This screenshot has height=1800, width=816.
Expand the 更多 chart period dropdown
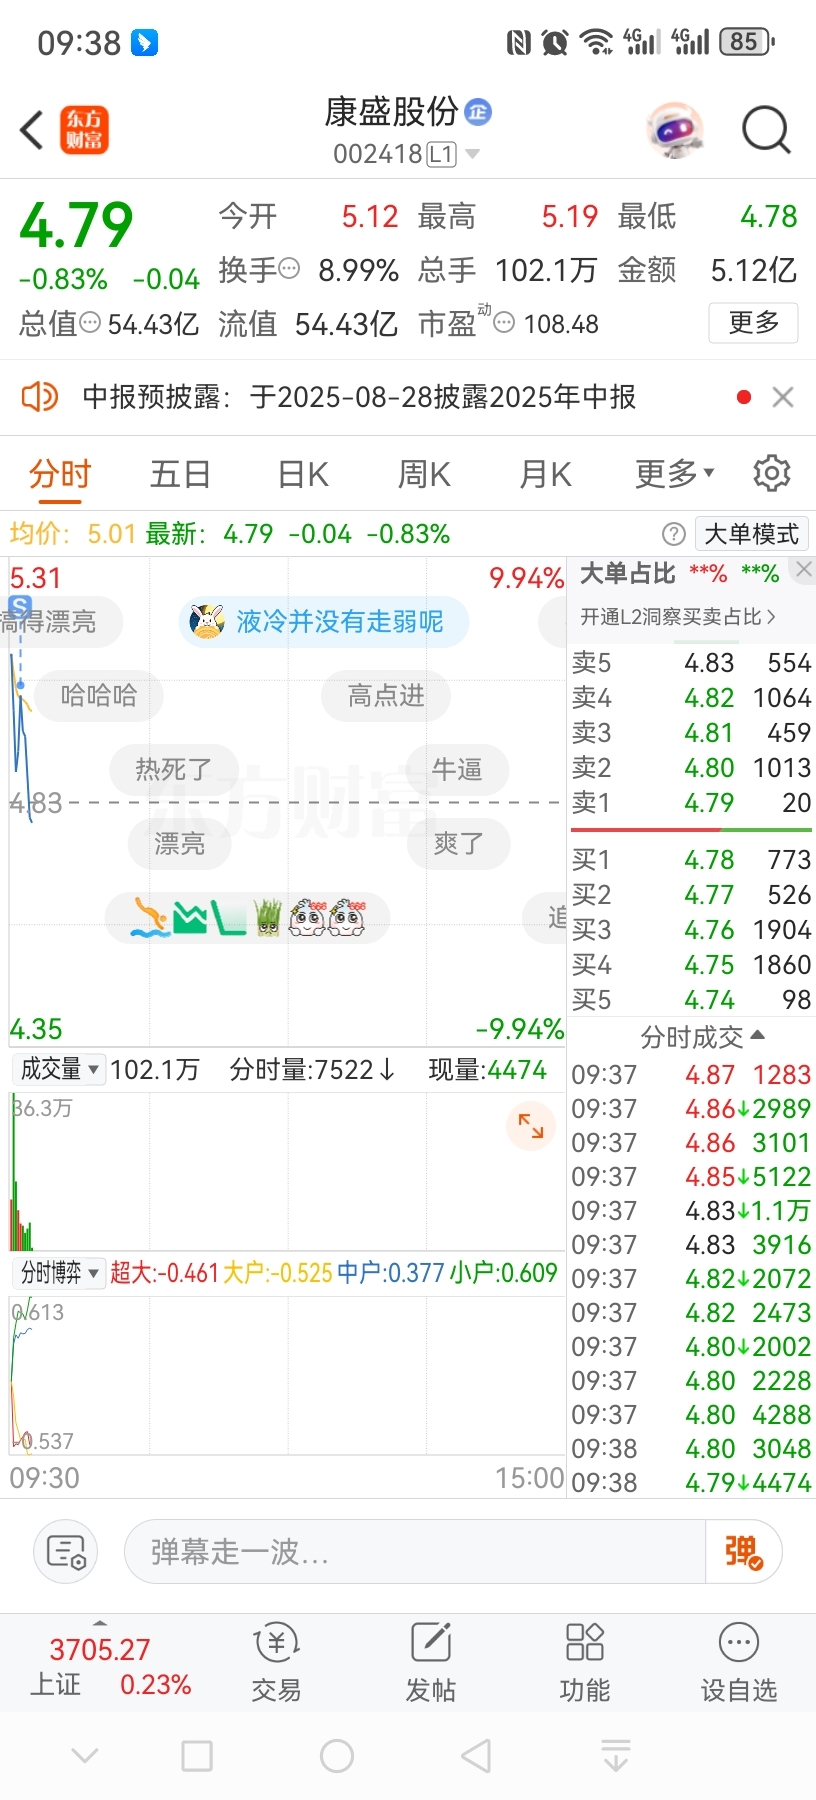click(675, 474)
